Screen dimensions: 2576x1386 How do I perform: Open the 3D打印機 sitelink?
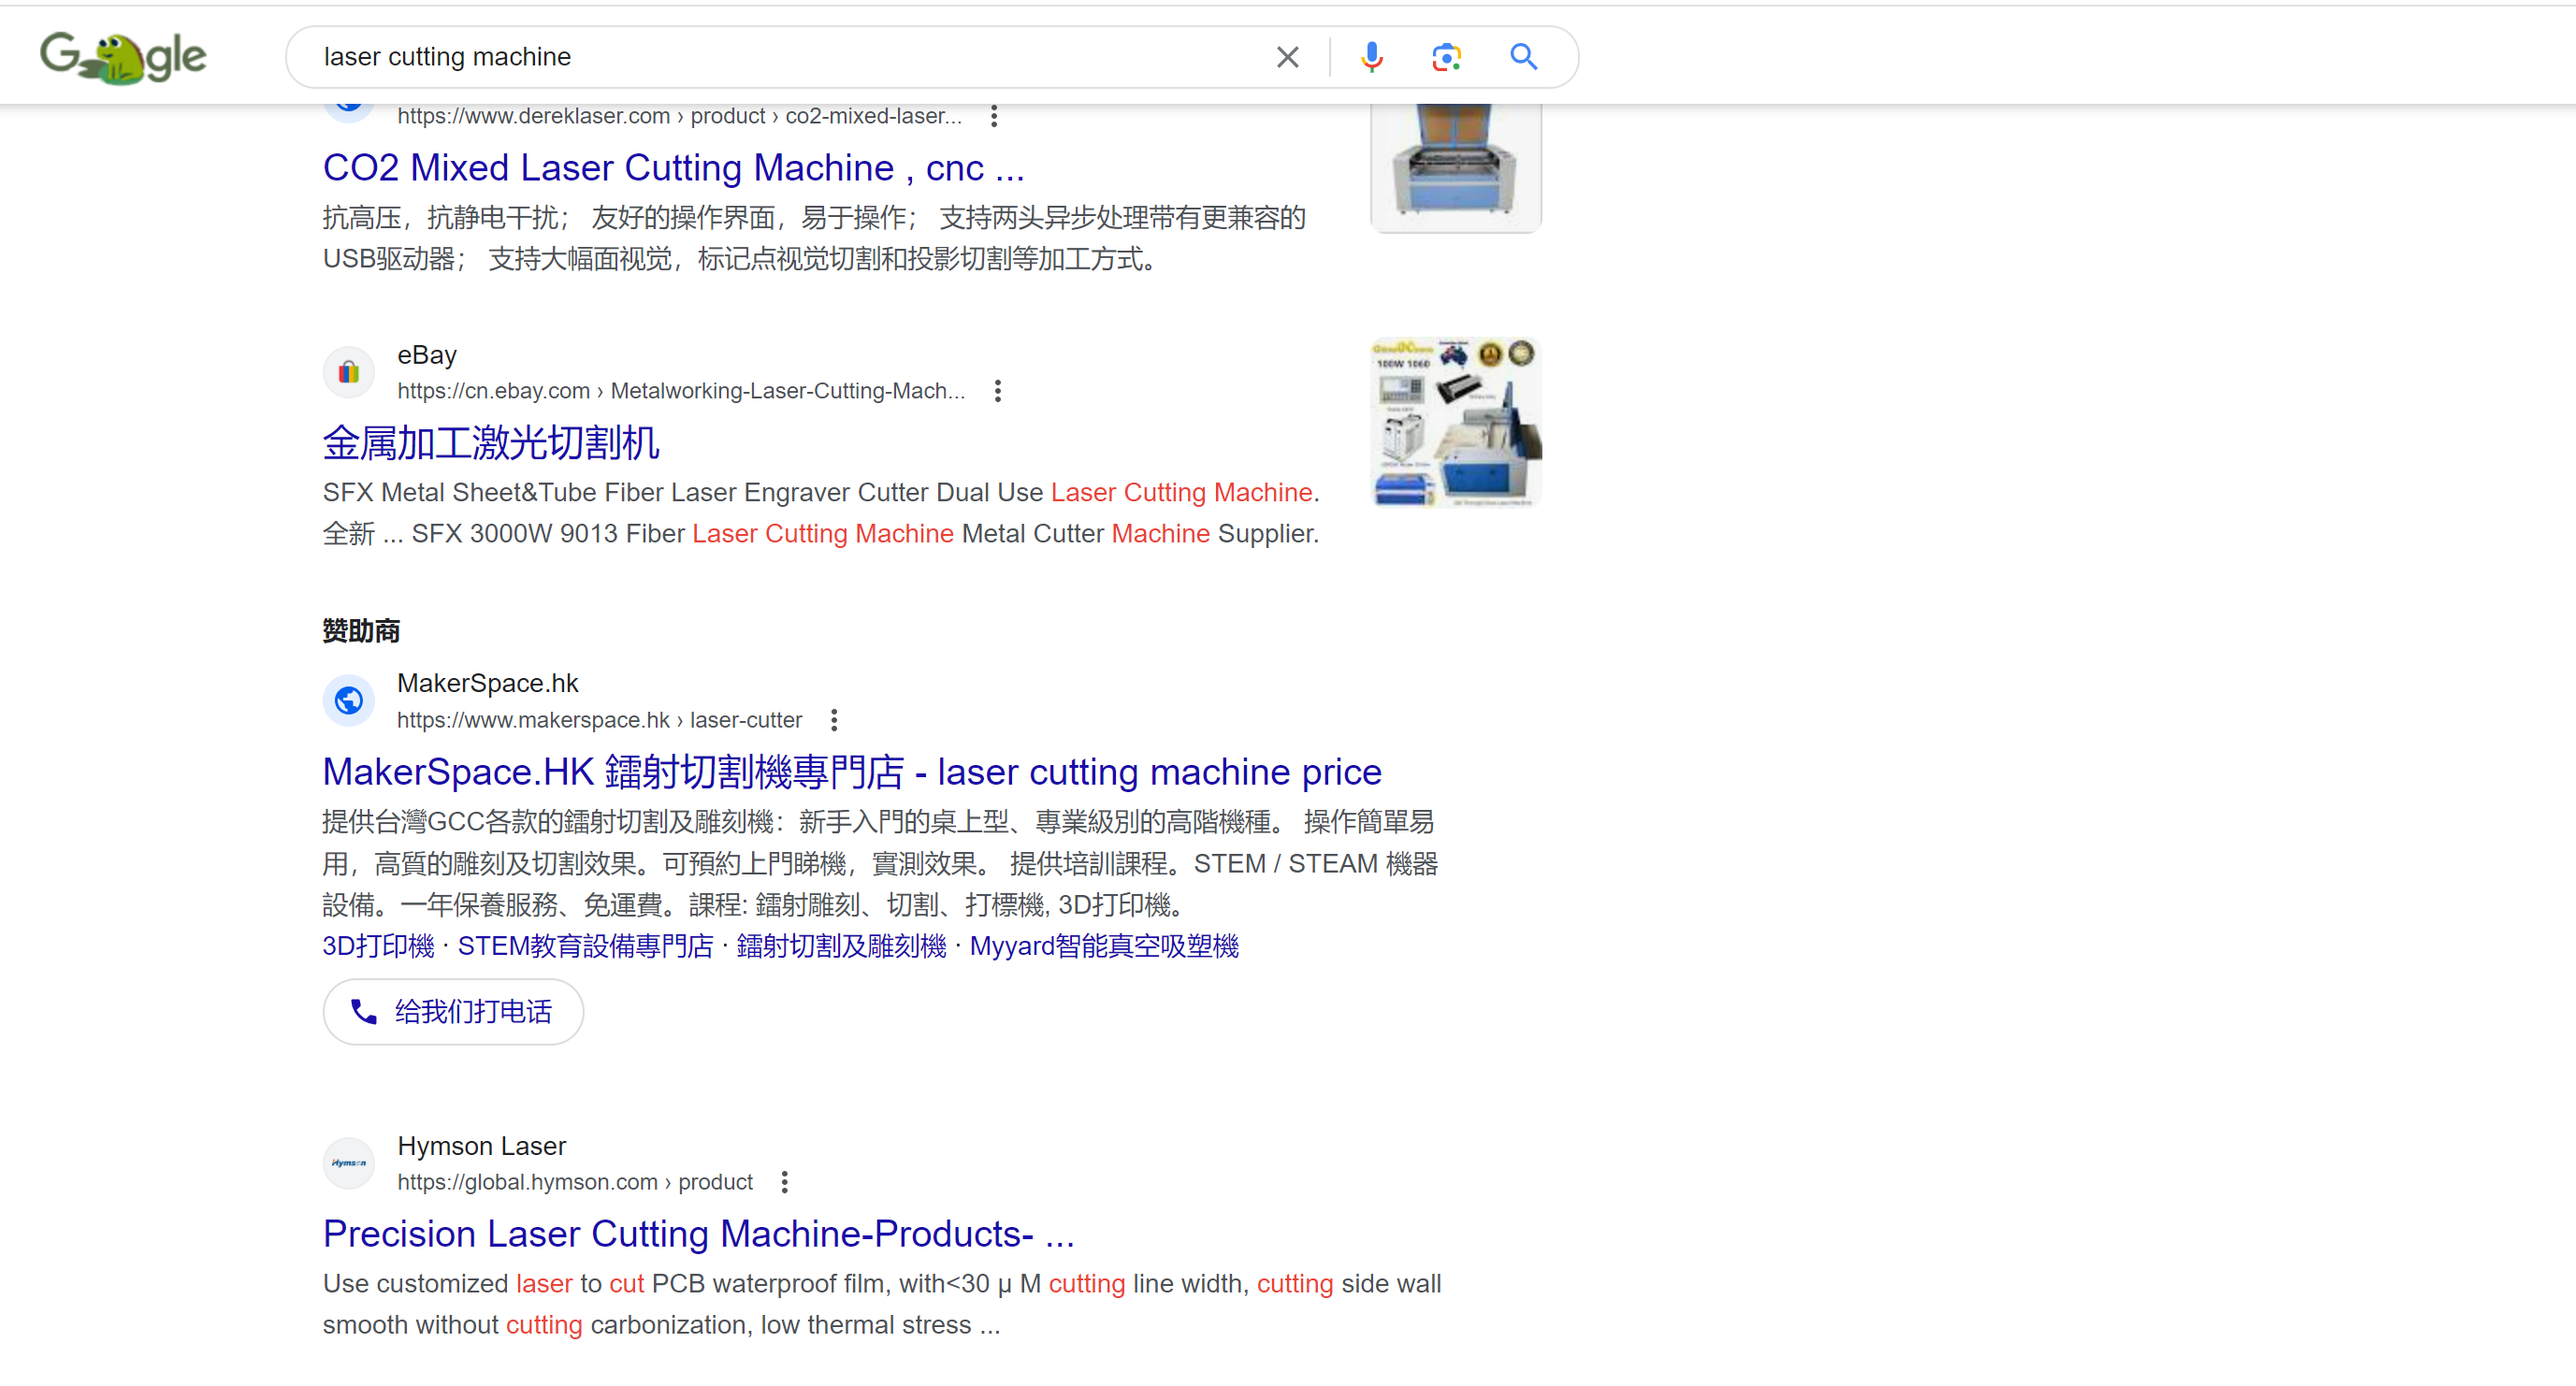(x=378, y=946)
